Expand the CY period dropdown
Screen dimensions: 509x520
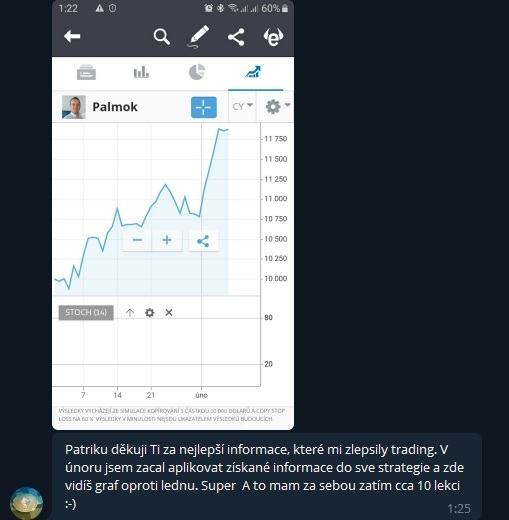click(242, 106)
